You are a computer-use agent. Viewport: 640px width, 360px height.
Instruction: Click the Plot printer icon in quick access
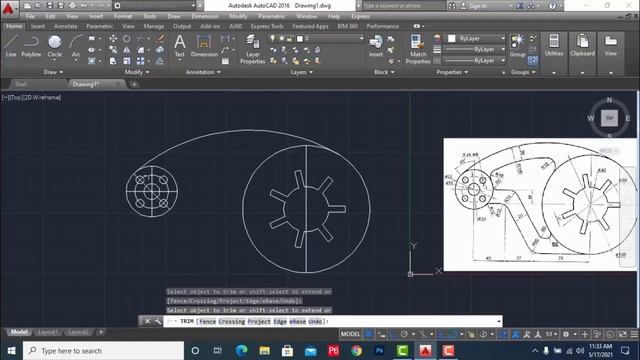(72, 5)
